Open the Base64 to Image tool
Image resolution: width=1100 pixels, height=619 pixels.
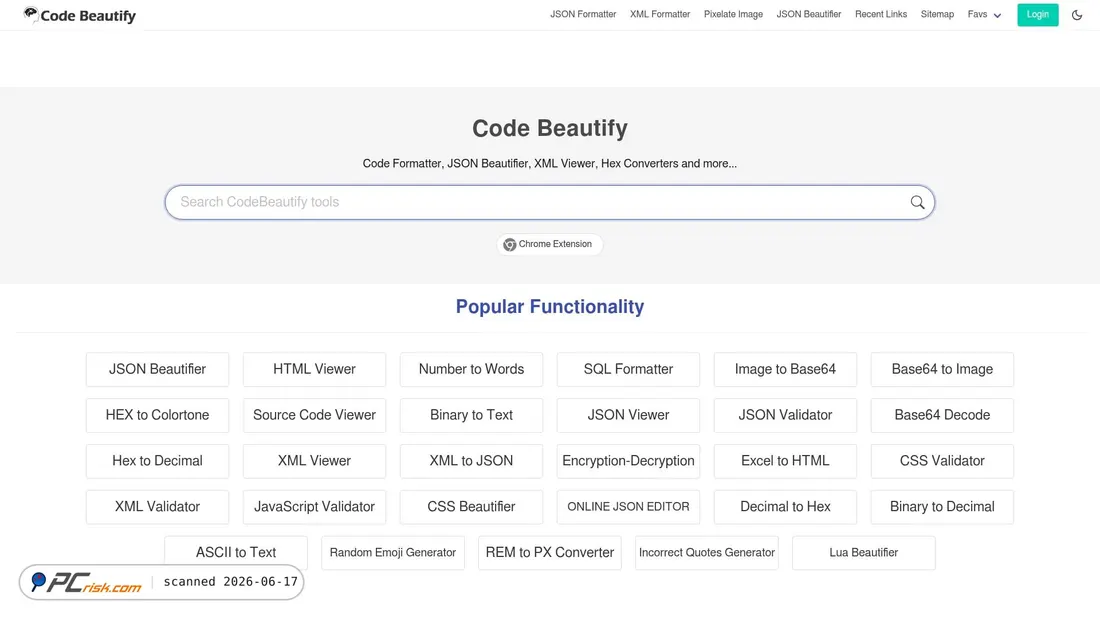coord(942,369)
